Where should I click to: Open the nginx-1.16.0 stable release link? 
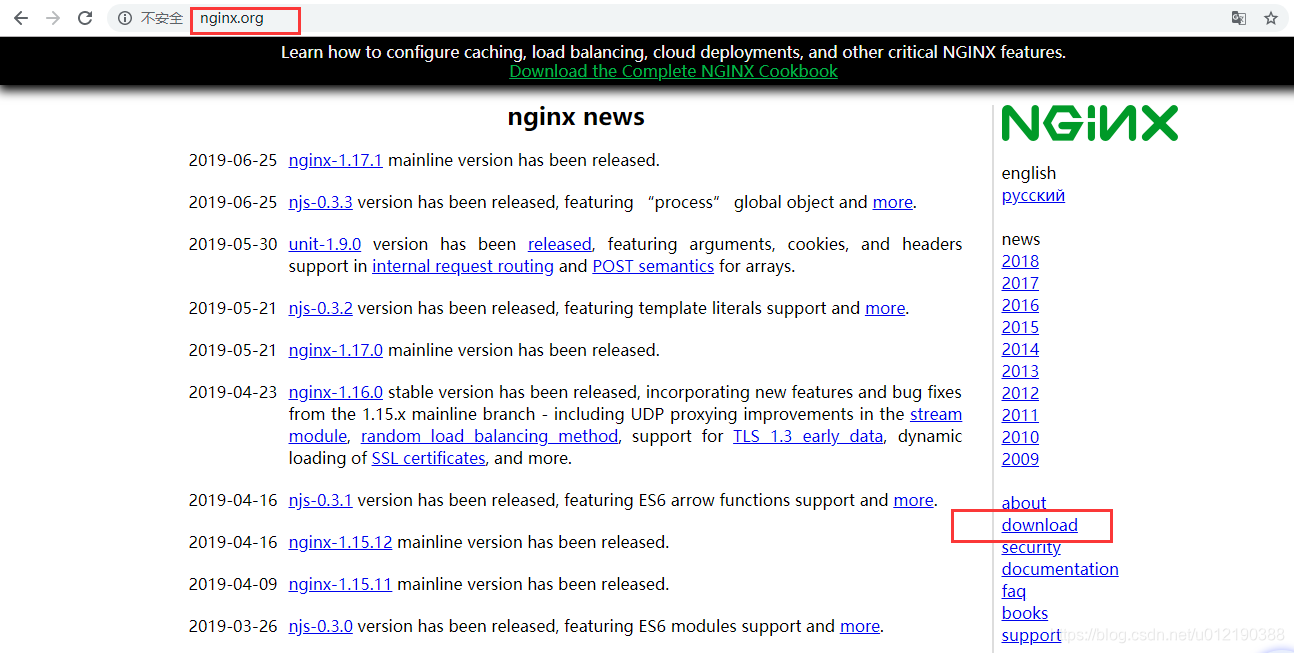[x=336, y=392]
